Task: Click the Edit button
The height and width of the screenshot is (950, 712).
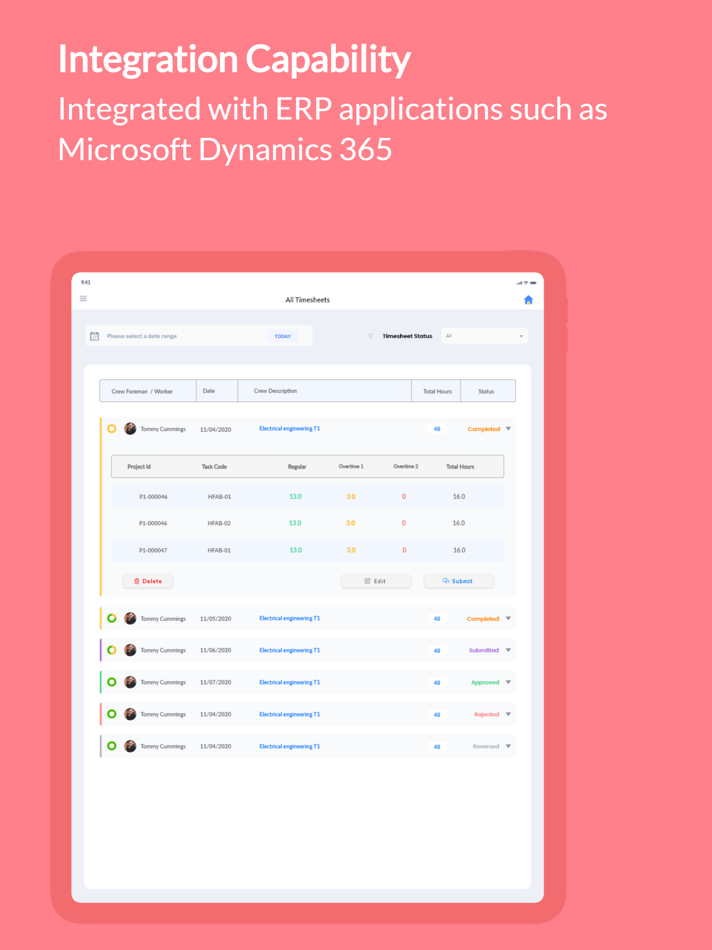Action: click(376, 581)
